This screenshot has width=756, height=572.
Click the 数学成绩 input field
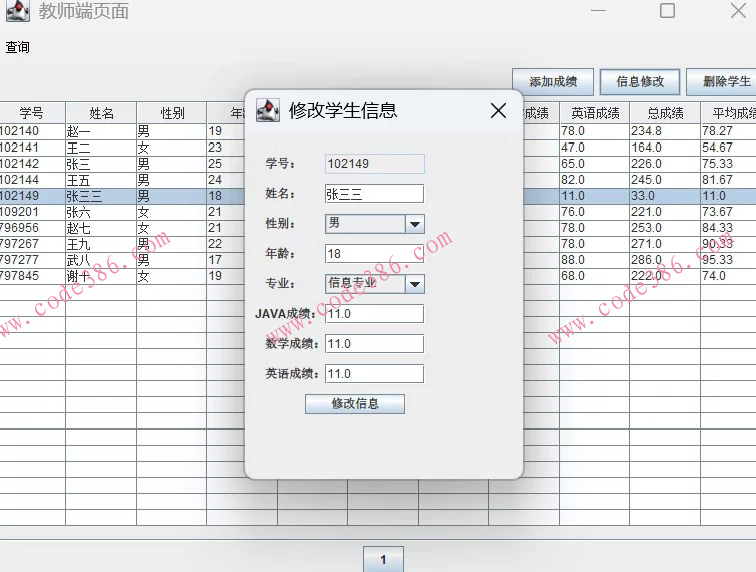tap(375, 344)
